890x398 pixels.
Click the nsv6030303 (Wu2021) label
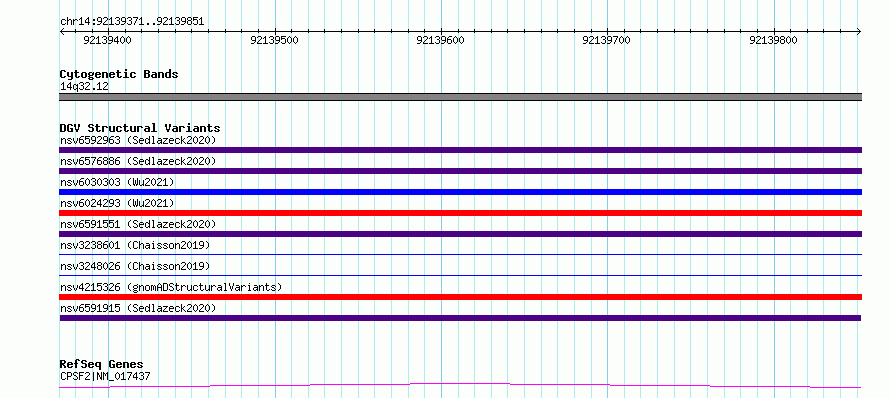[x=117, y=182]
